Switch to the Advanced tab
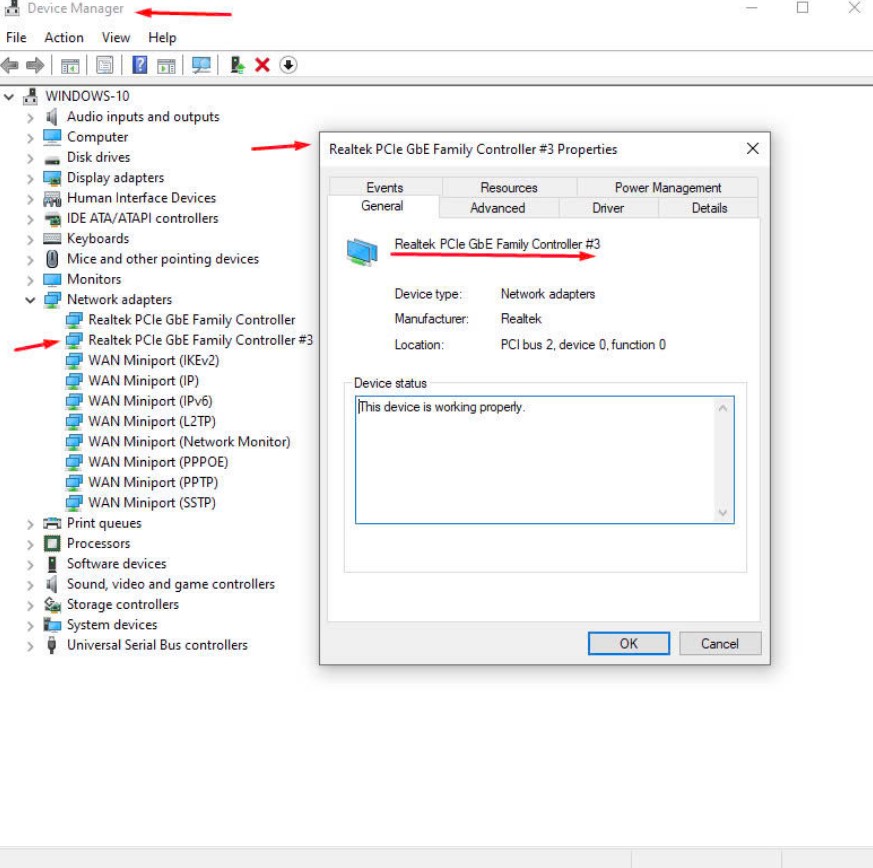This screenshot has width=873, height=868. tap(498, 208)
